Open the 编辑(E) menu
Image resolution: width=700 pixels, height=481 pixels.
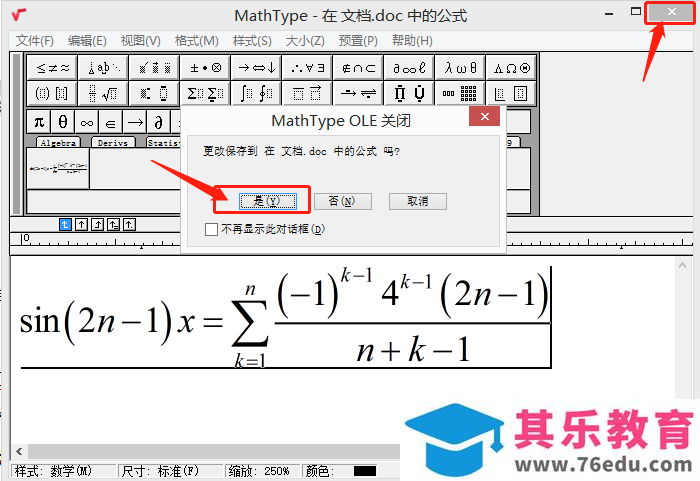point(87,41)
